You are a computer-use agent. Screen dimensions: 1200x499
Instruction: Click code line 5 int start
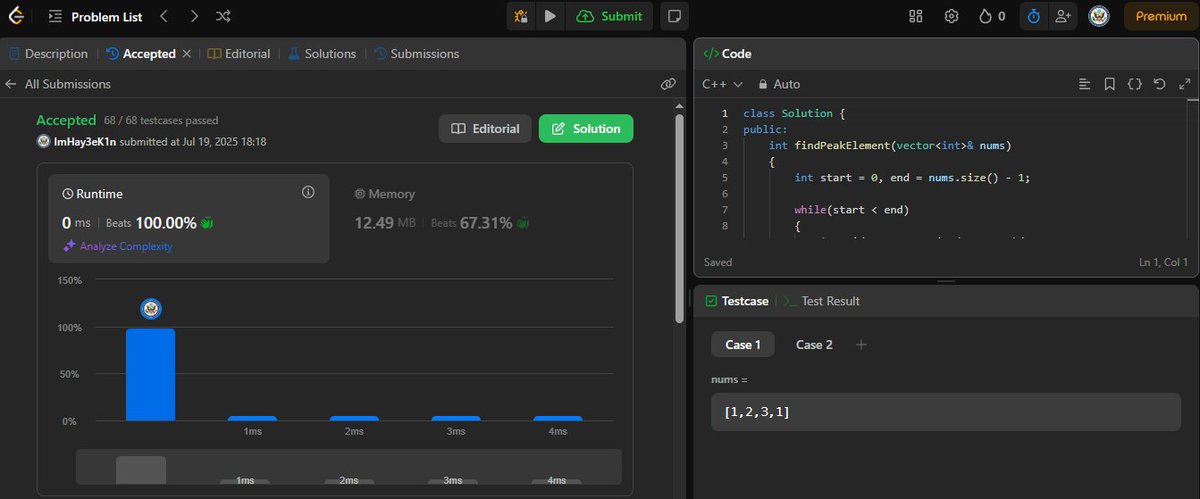tap(912, 177)
